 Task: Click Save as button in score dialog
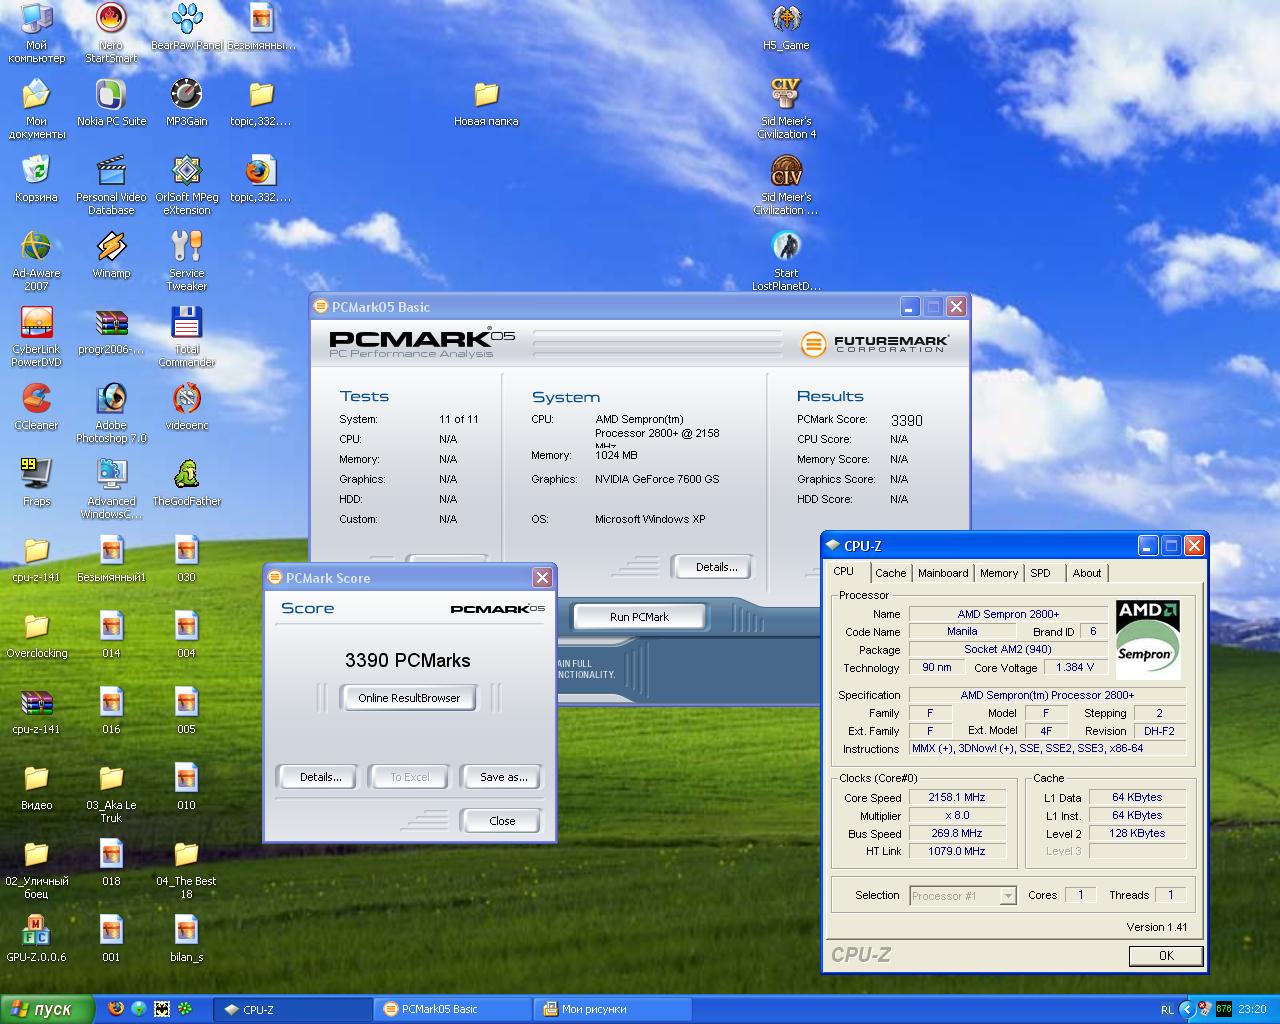(503, 777)
